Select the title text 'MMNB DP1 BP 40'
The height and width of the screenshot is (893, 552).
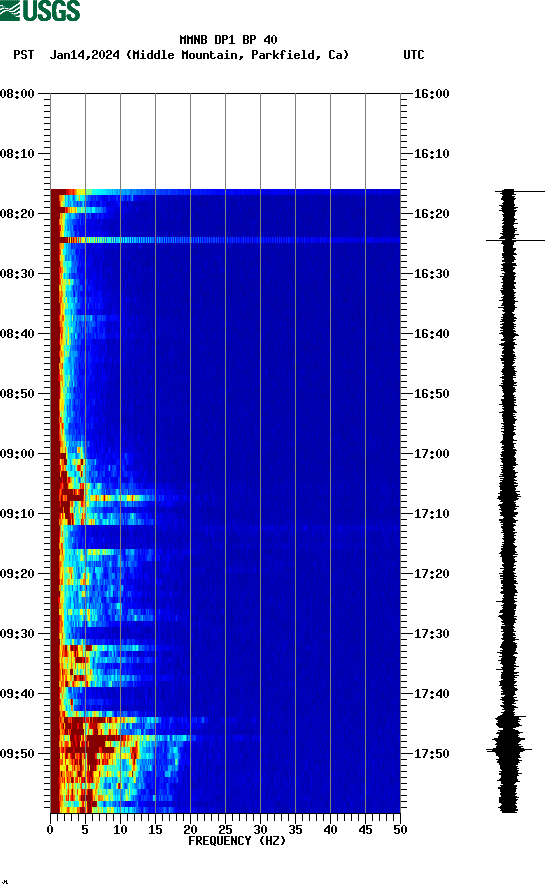tap(228, 40)
